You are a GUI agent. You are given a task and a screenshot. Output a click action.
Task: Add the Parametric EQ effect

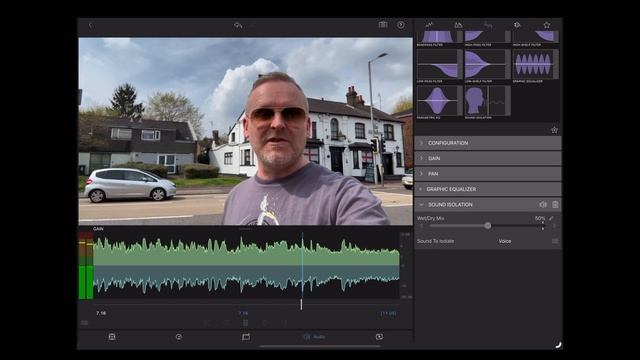point(439,102)
